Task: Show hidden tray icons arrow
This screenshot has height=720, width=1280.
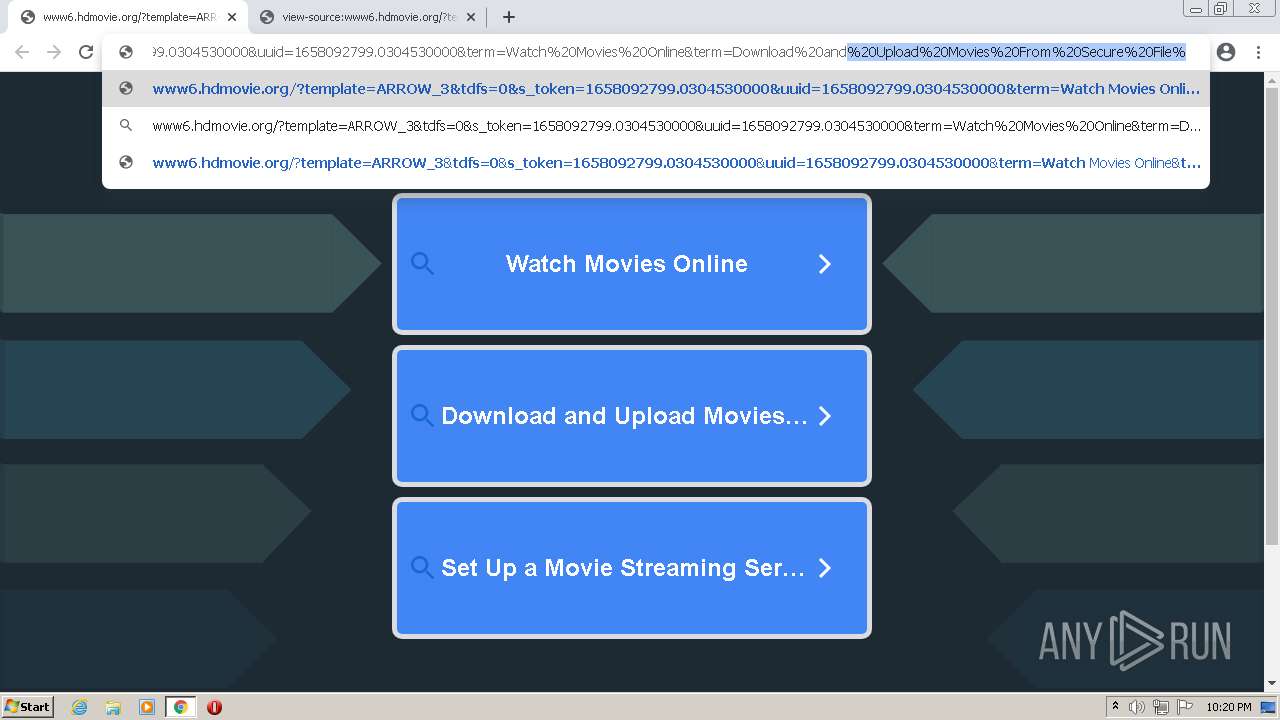Action: pyautogui.click(x=1116, y=707)
